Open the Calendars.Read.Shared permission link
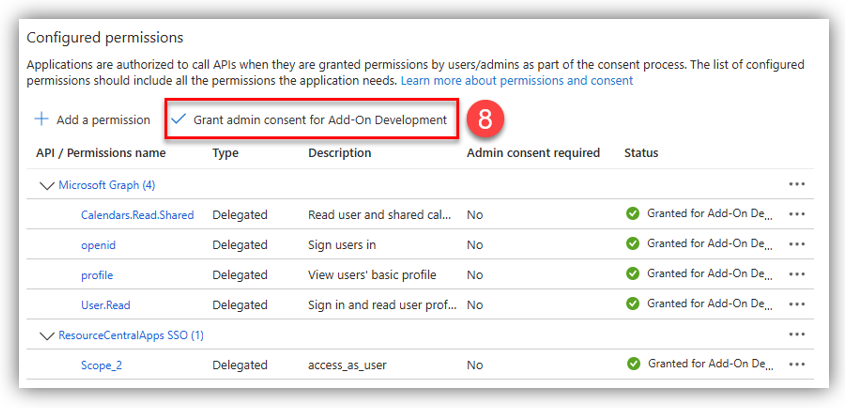Image resolution: width=845 pixels, height=408 pixels. (137, 215)
